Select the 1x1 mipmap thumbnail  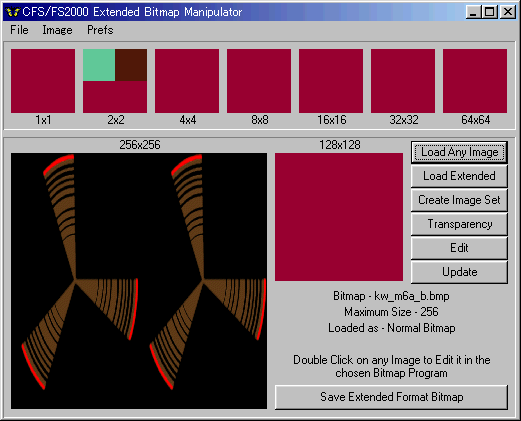(x=43, y=81)
